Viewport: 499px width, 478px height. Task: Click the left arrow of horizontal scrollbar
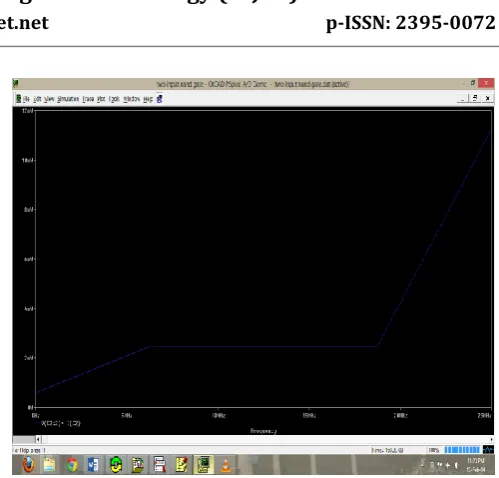(x=38, y=439)
